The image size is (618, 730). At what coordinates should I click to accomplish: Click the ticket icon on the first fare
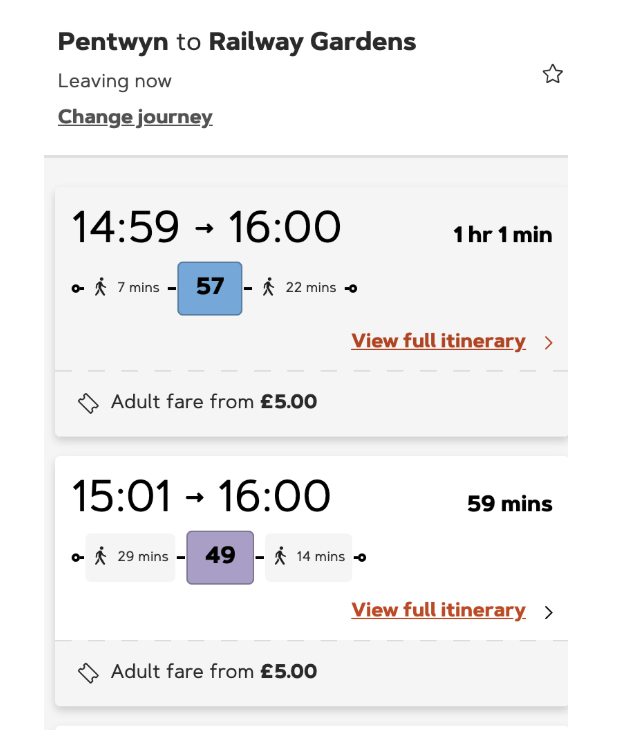pos(88,403)
